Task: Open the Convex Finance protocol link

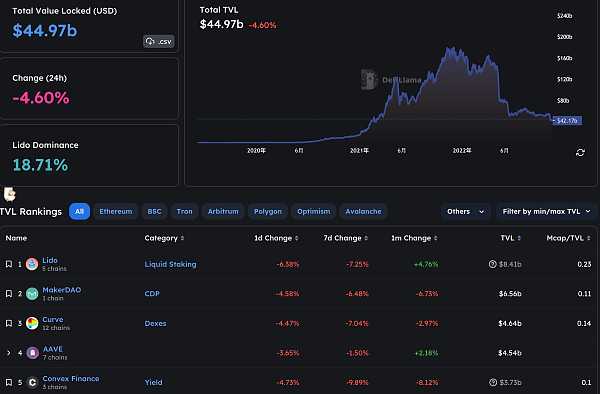Action: [x=71, y=378]
